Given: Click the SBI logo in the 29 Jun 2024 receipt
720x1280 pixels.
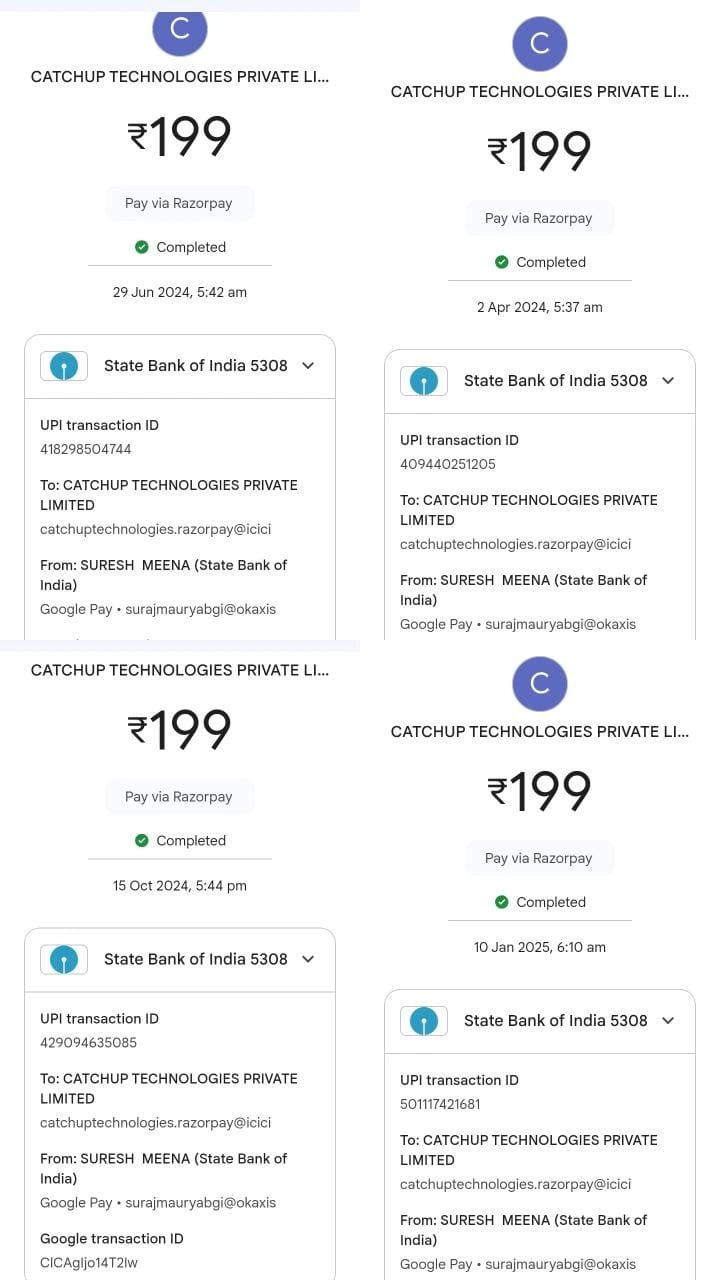Looking at the screenshot, I should point(63,366).
